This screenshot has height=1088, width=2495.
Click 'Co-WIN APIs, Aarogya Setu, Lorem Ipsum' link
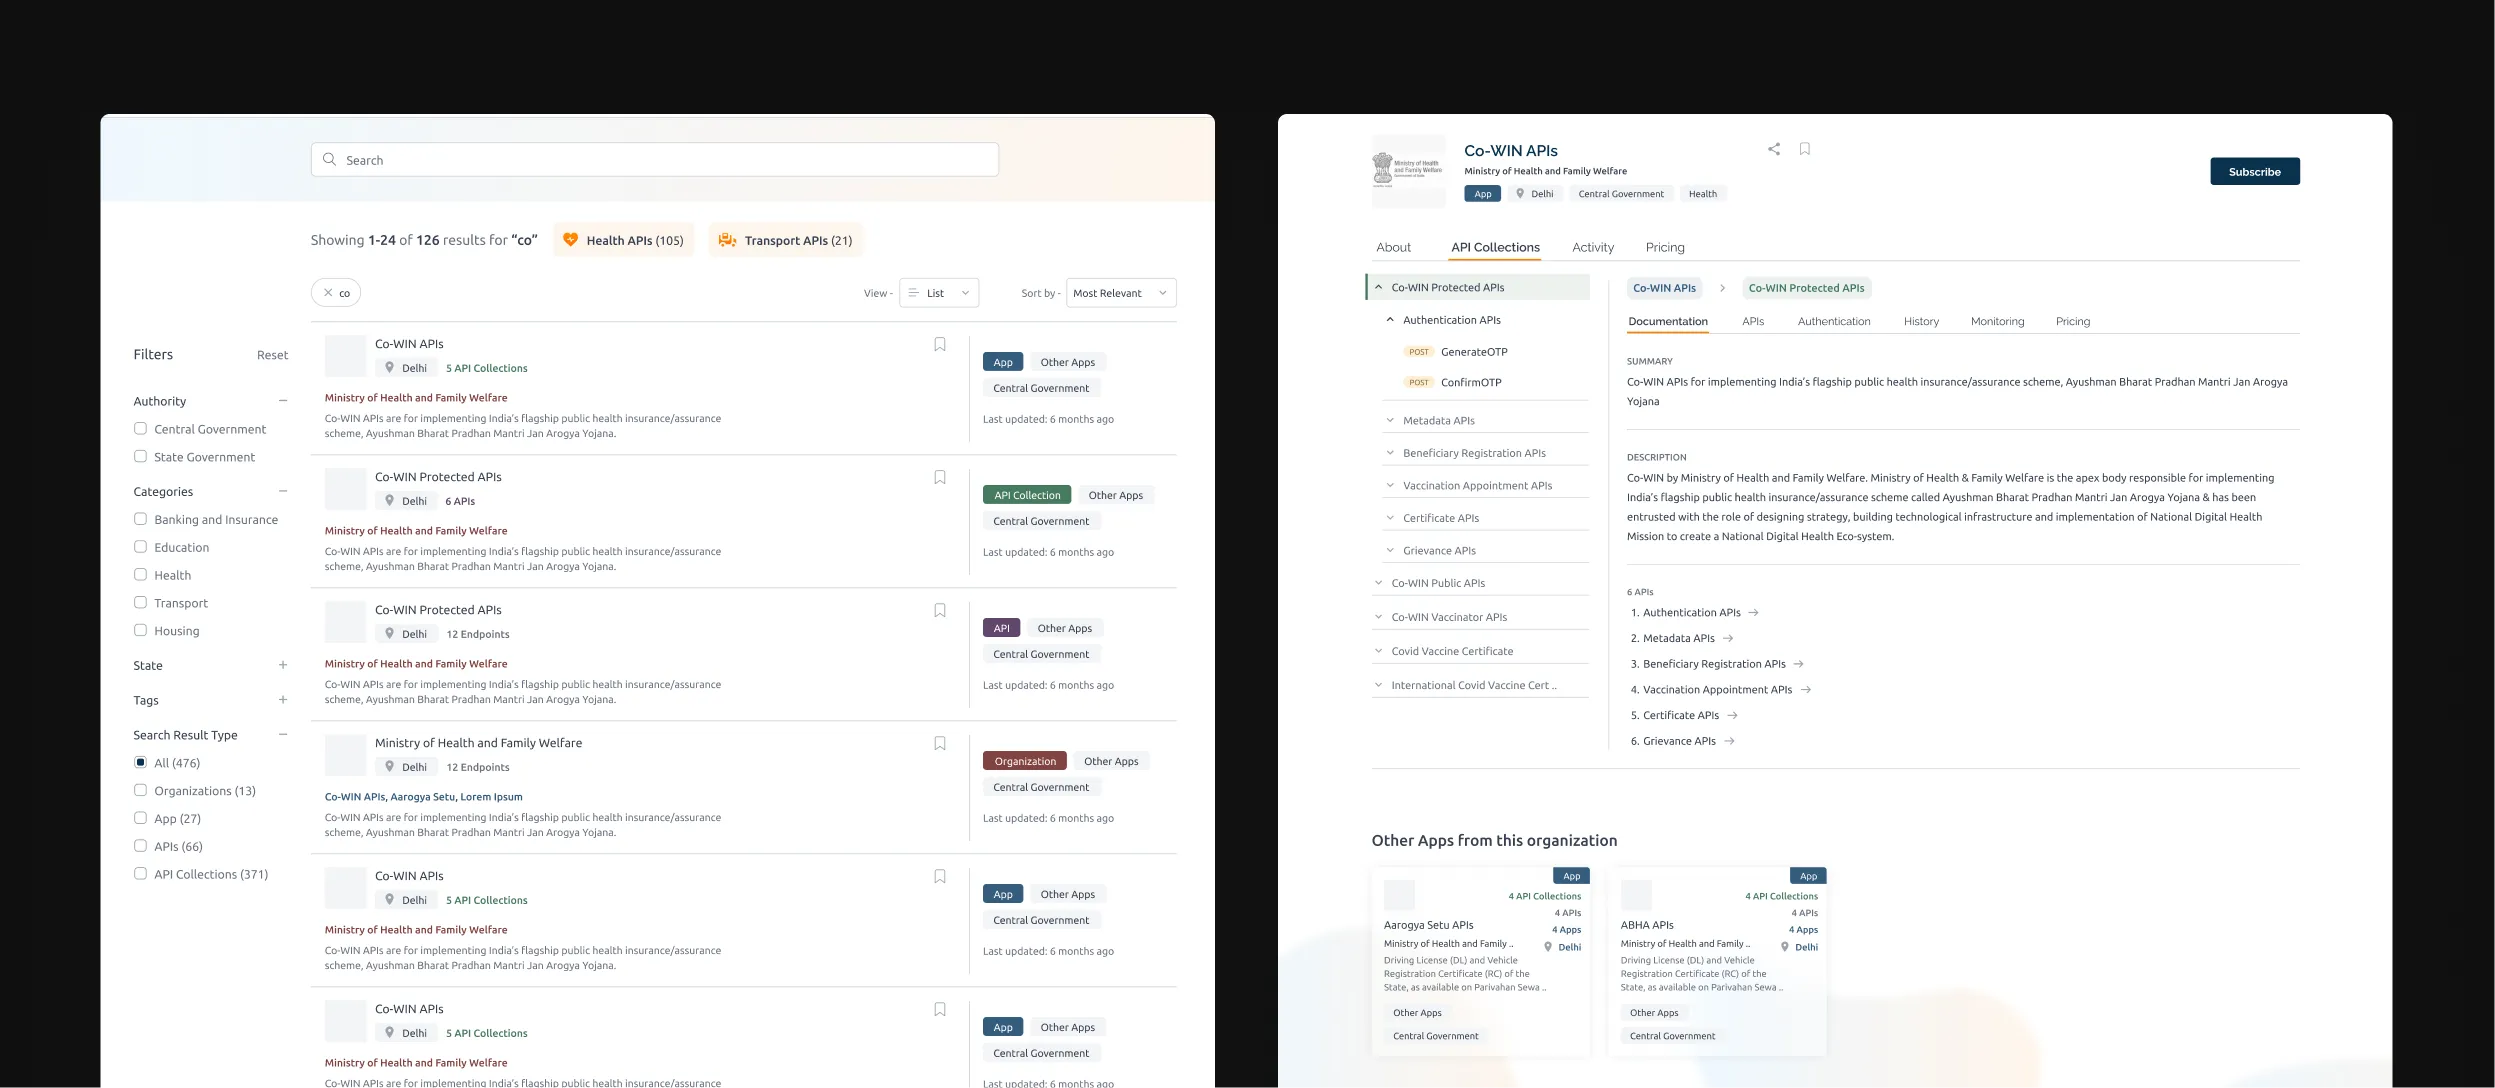pos(423,797)
